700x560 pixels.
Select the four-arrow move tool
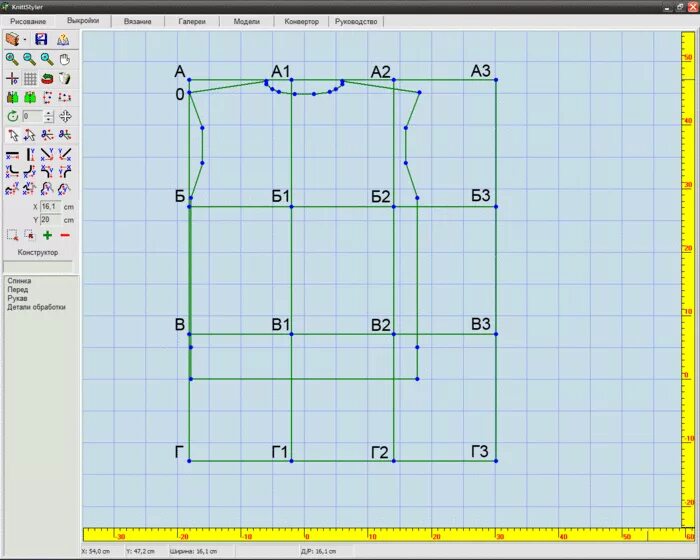[65, 117]
